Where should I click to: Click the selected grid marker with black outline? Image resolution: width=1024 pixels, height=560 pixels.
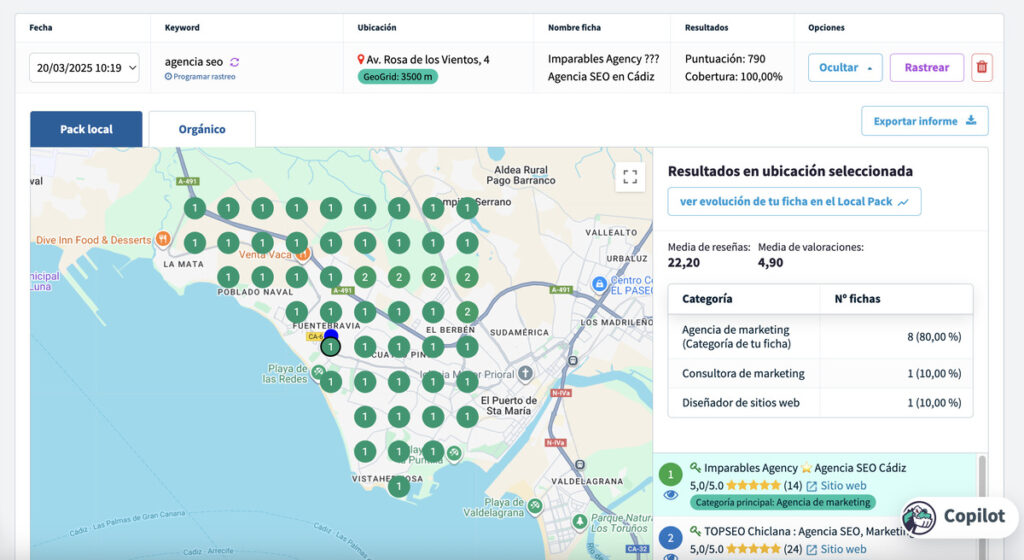tap(331, 347)
